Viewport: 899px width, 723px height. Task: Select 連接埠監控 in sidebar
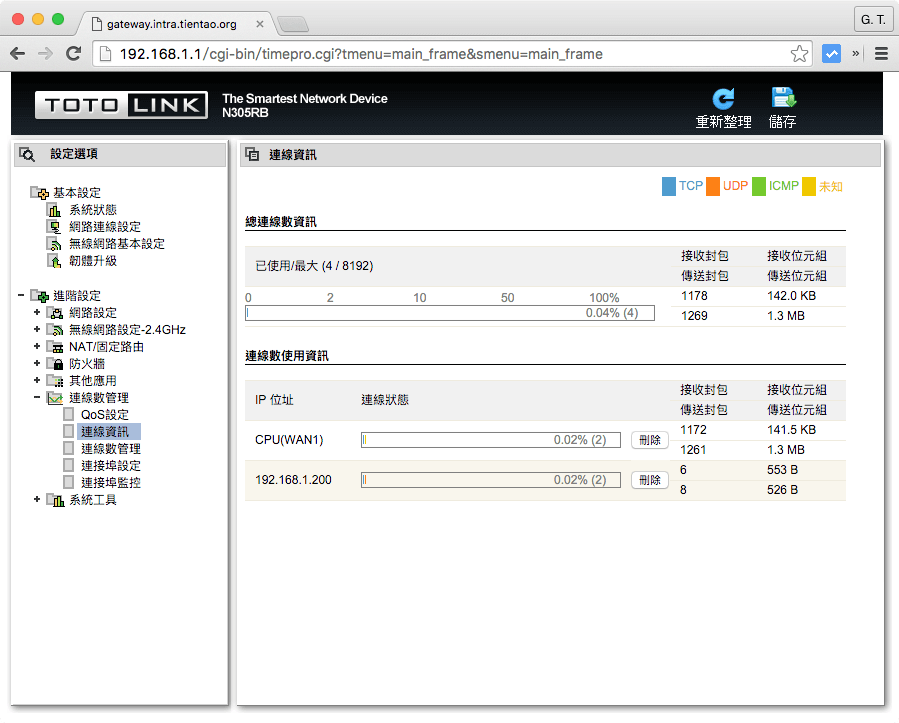pos(110,483)
